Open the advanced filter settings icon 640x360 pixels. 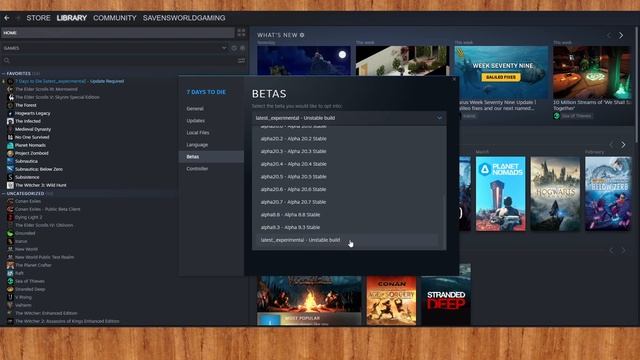click(x=241, y=60)
